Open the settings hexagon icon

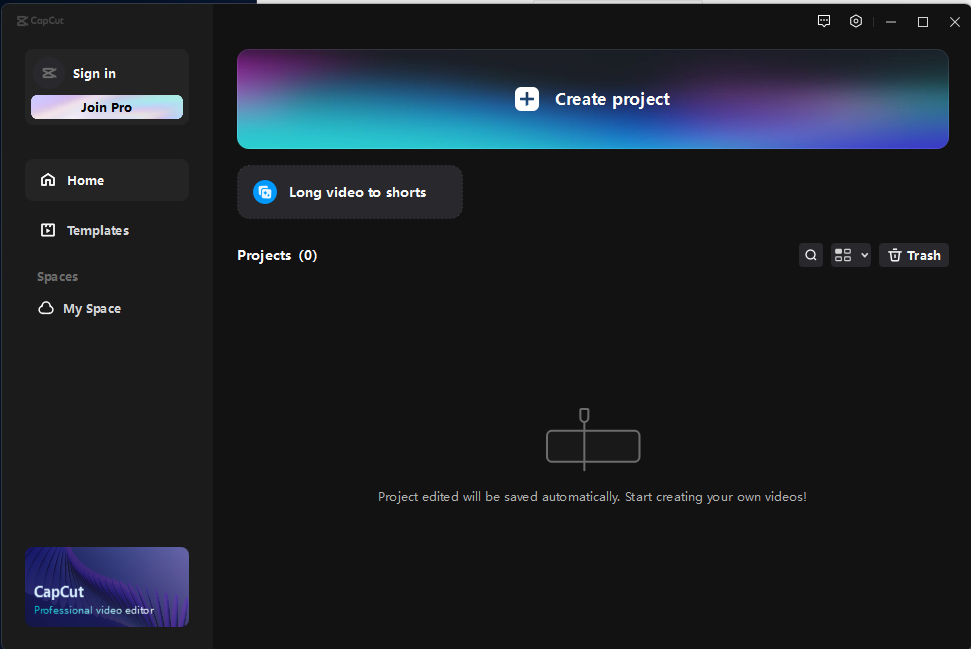pyautogui.click(x=856, y=22)
